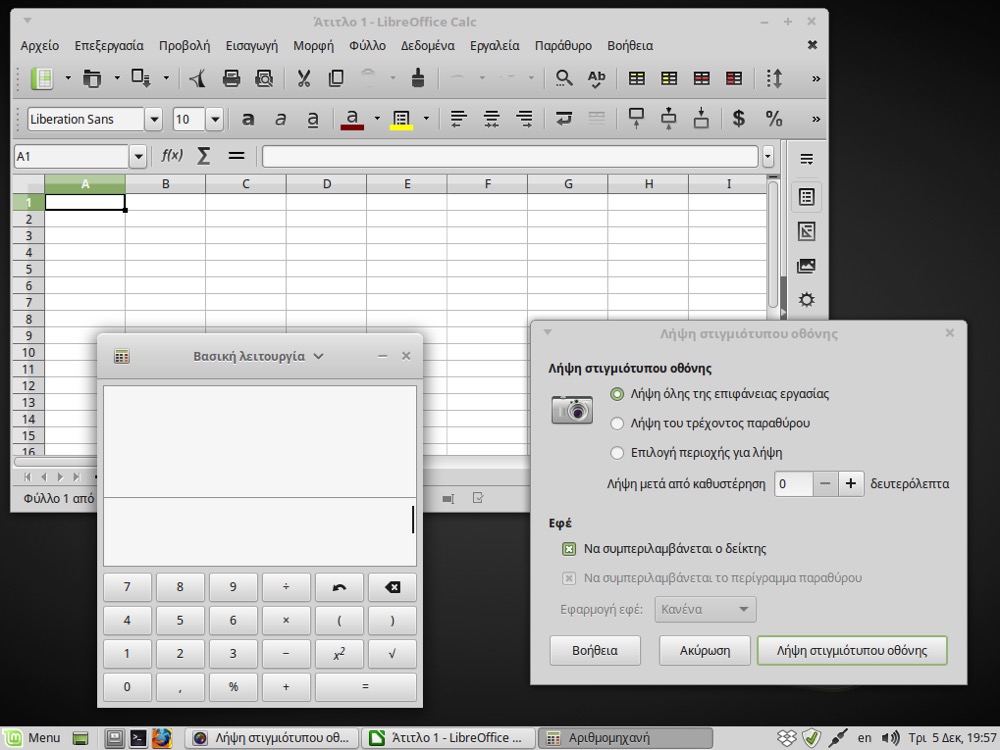The width and height of the screenshot is (1000, 750).
Task: Click the Calc vertical scrollbar
Action: pyautogui.click(x=773, y=246)
